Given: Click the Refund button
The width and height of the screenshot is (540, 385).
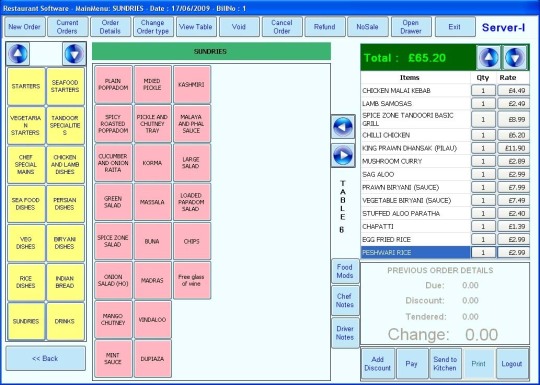Looking at the screenshot, I should (325, 27).
